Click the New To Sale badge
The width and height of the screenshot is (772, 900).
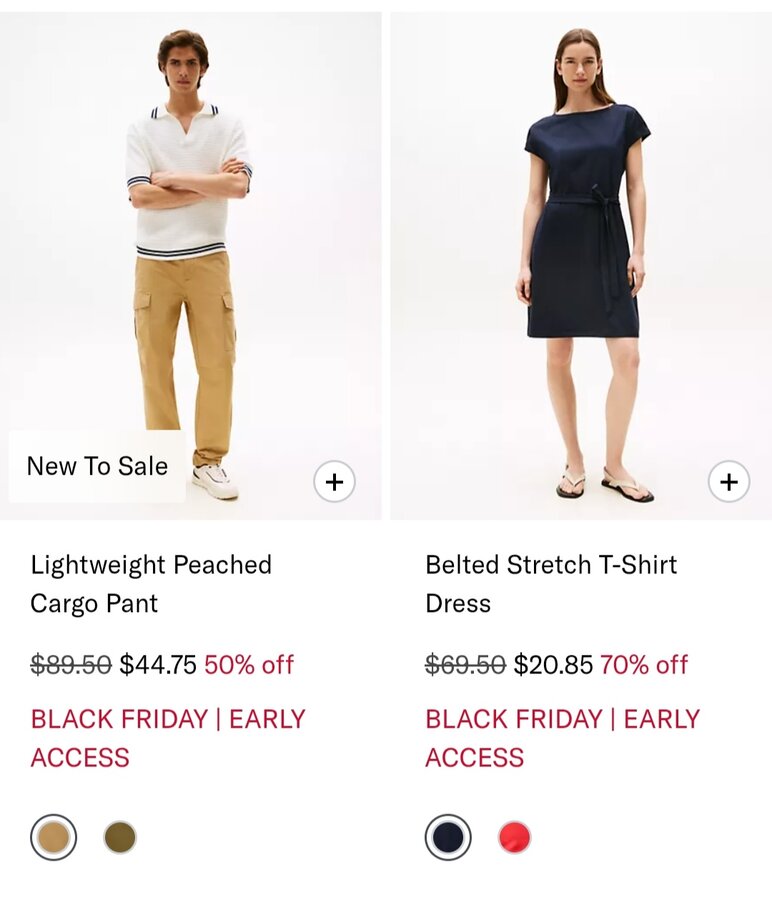97,466
